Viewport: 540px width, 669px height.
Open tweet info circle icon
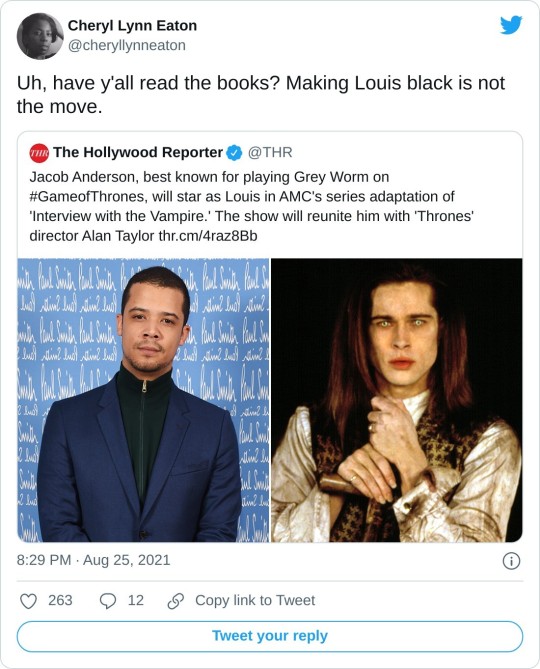pos(511,561)
